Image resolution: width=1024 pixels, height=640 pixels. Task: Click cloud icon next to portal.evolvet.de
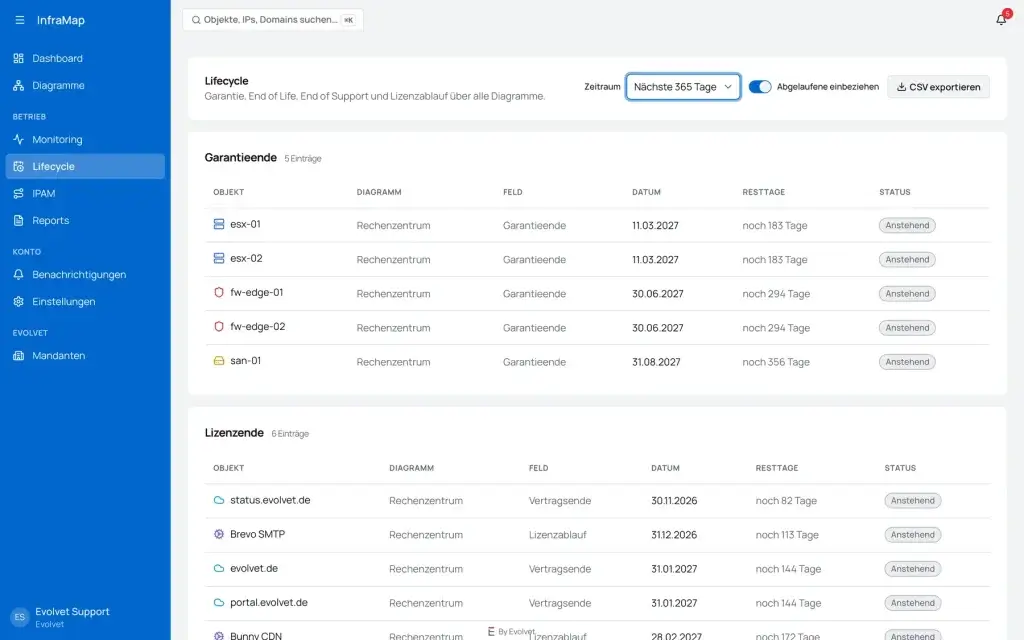pyautogui.click(x=219, y=603)
